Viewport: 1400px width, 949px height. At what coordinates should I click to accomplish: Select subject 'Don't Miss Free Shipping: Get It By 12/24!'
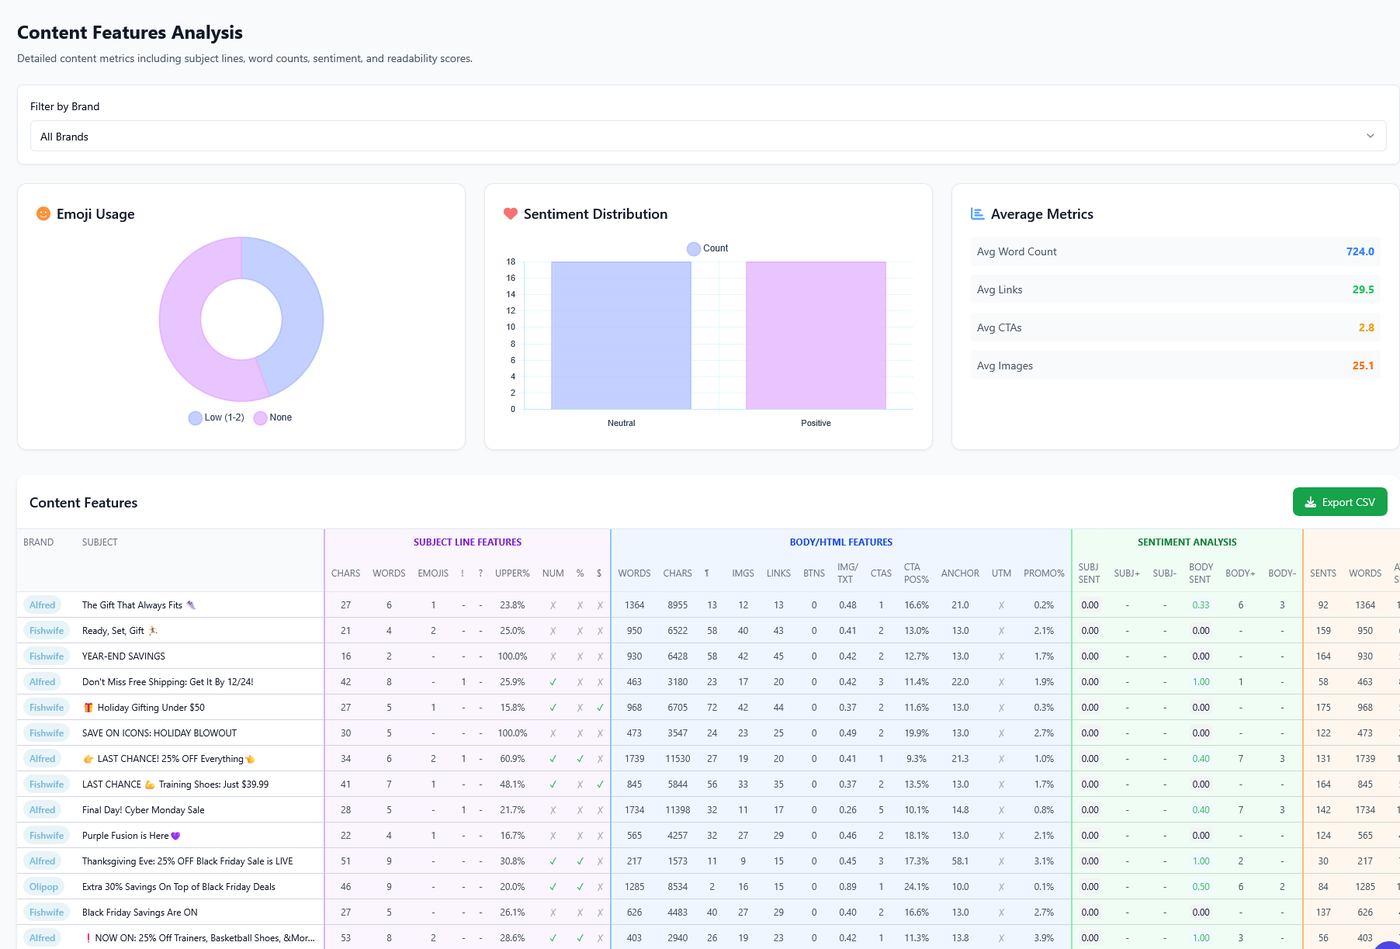tap(168, 682)
